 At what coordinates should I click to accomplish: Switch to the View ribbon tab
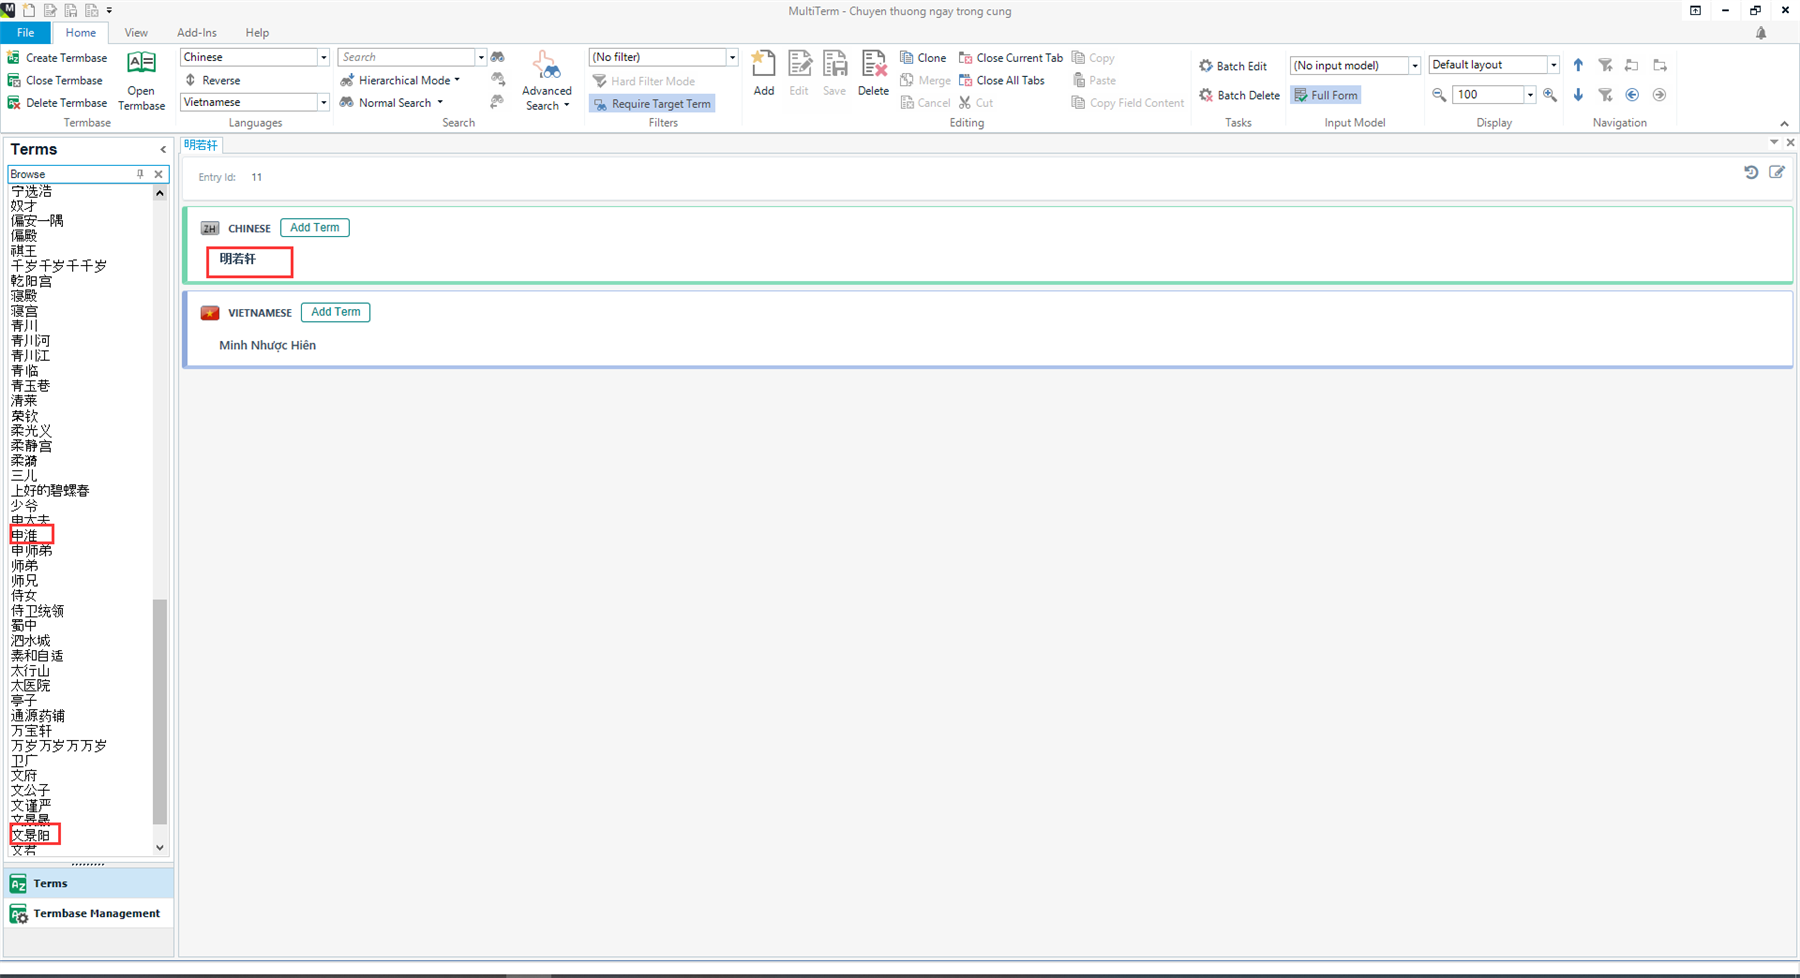tap(136, 33)
